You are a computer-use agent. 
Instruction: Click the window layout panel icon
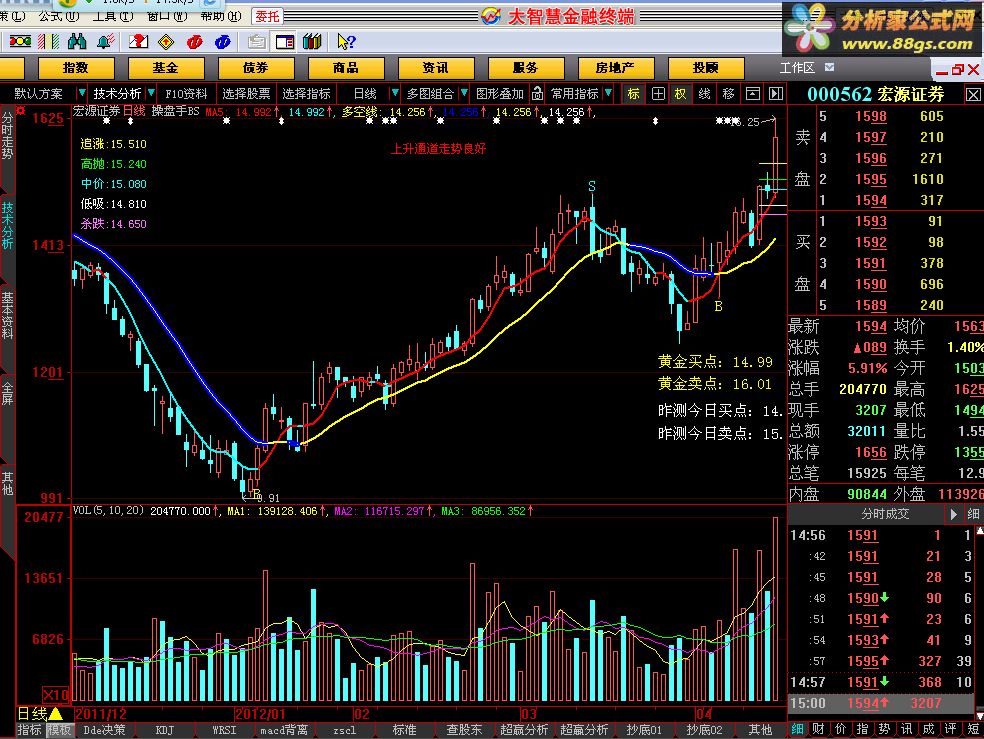point(284,42)
